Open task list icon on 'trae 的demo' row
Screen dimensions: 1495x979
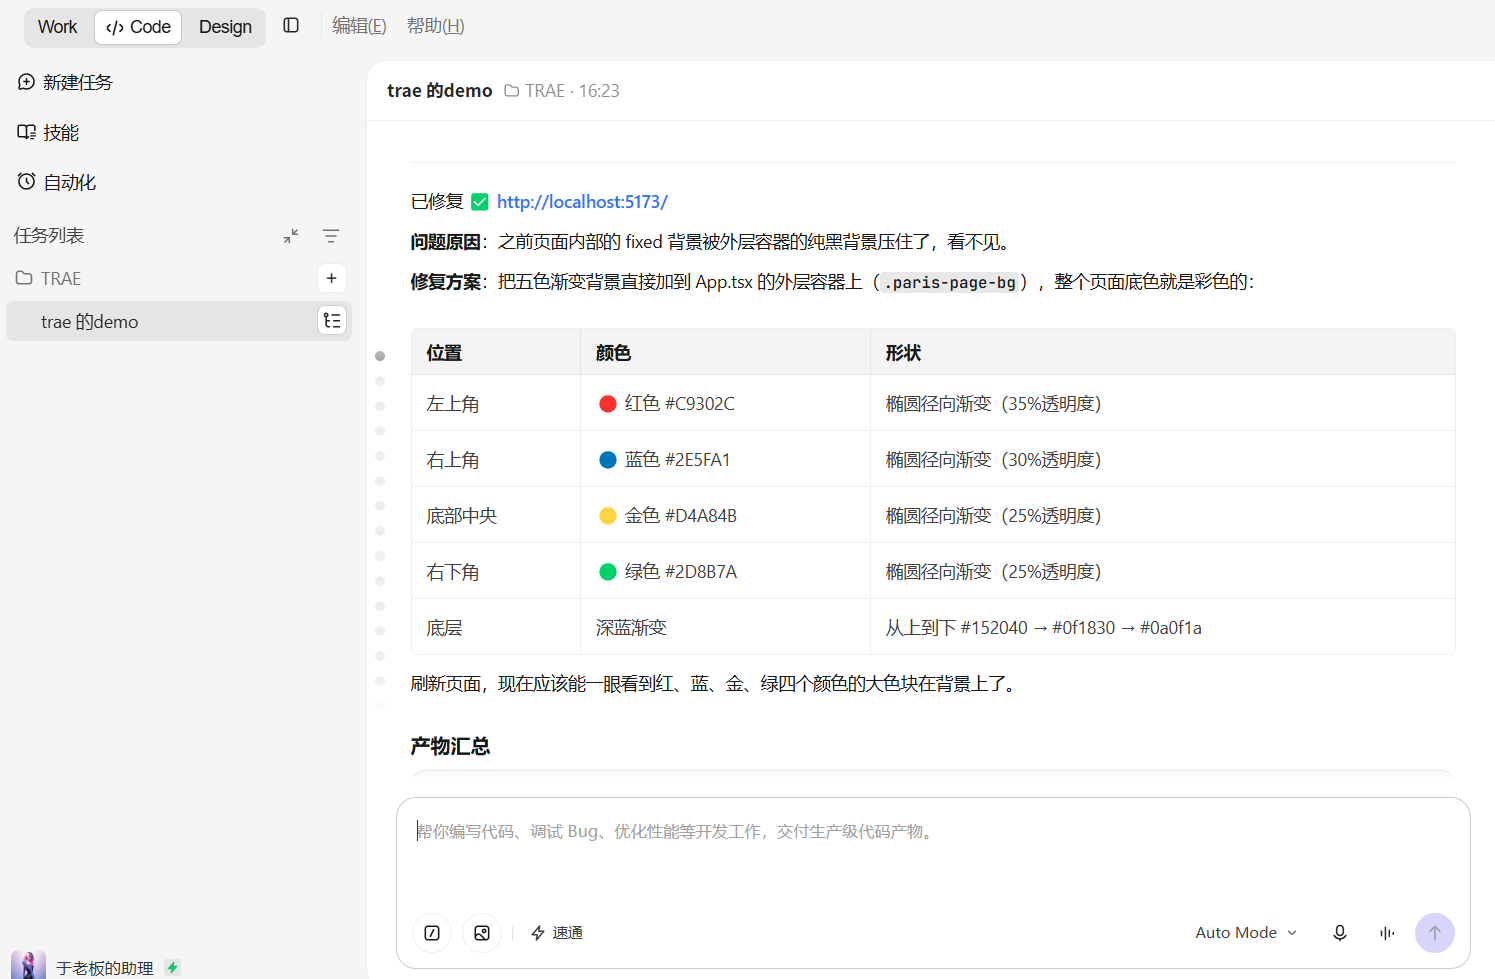point(332,320)
